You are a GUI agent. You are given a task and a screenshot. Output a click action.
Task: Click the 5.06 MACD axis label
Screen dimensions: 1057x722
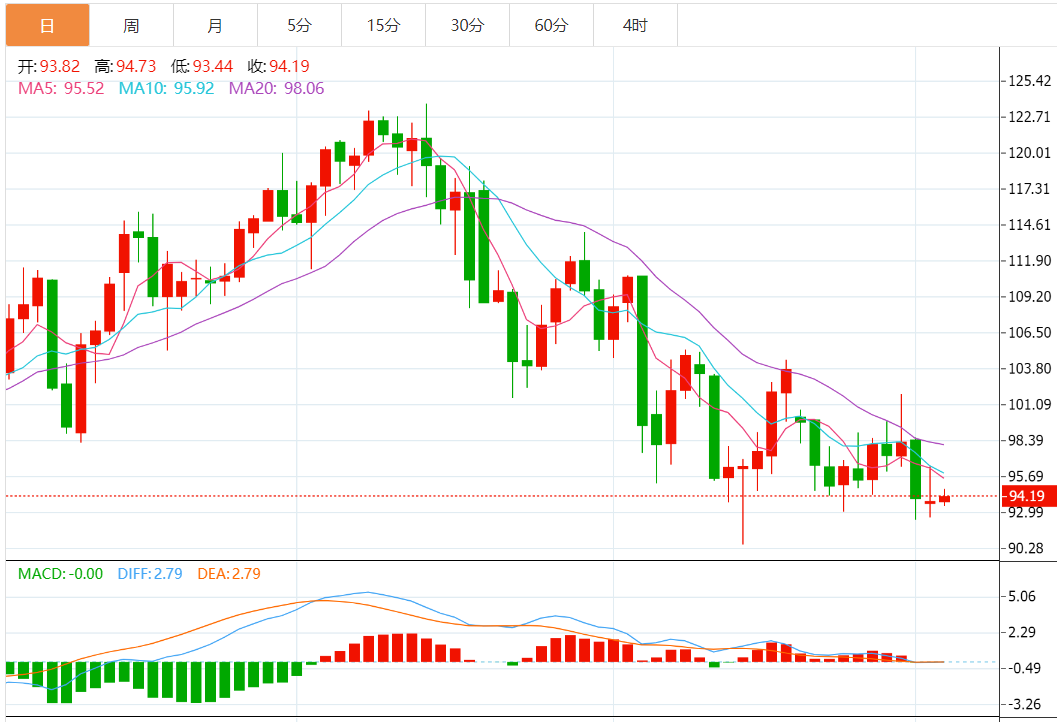(x=1022, y=597)
